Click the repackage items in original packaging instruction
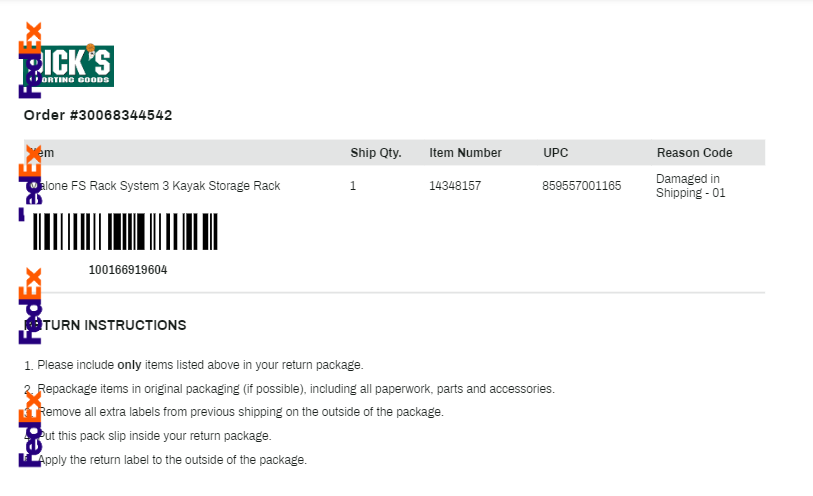 tap(289, 389)
